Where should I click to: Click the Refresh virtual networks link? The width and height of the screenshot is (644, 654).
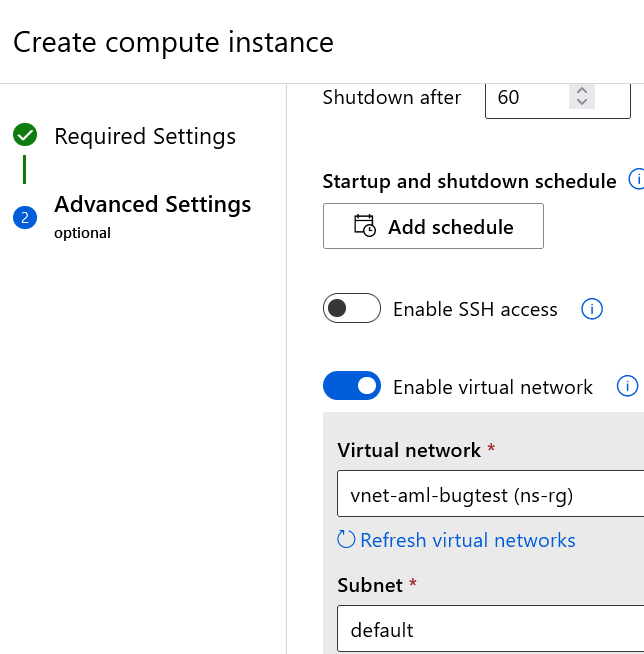tap(467, 540)
